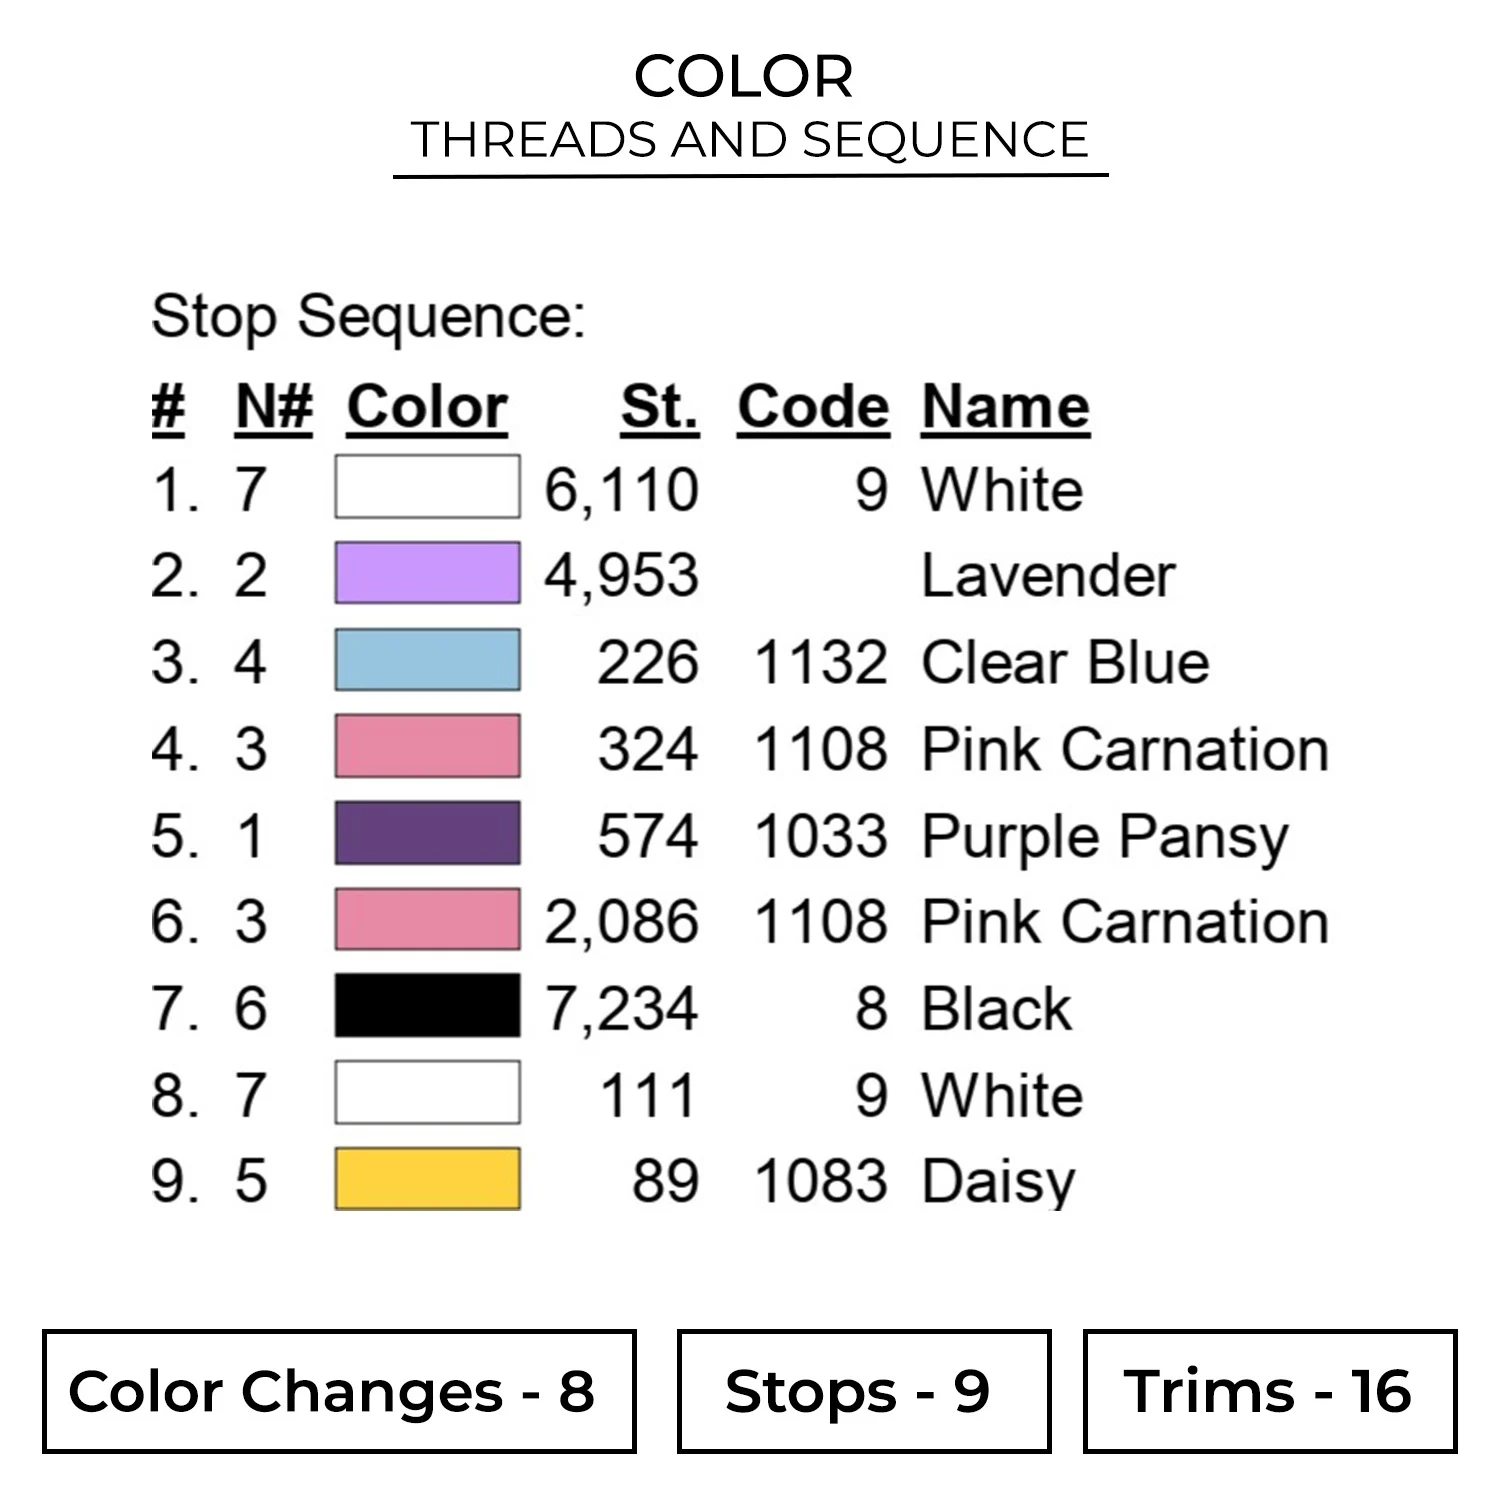Image resolution: width=1500 pixels, height=1500 pixels.
Task: Click the 7,234 stitch count for Black
Action: pos(621,1008)
